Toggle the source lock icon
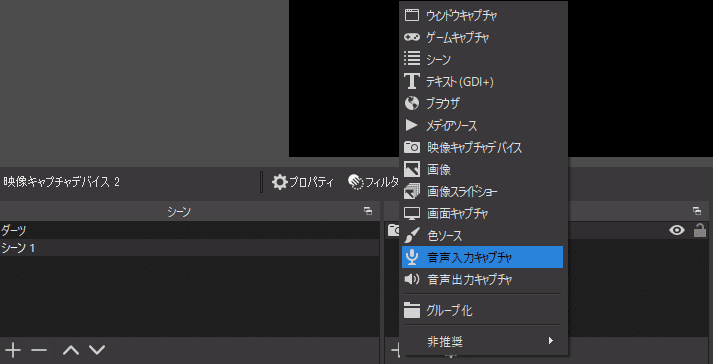The height and width of the screenshot is (364, 713). coord(700,230)
